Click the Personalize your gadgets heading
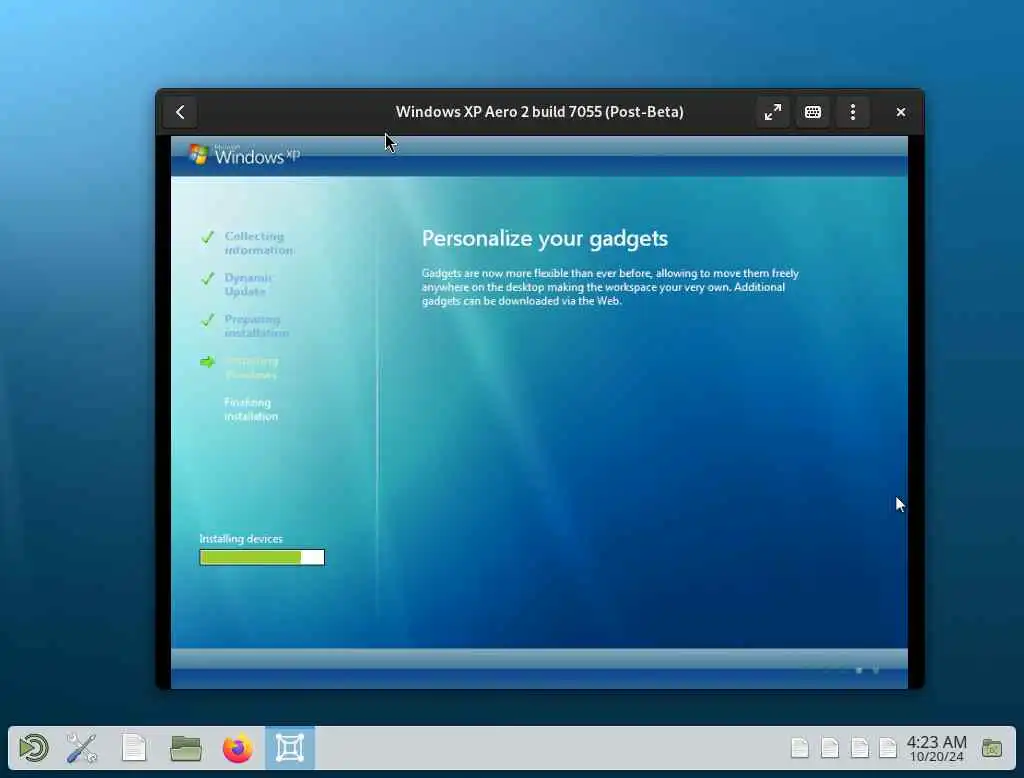The width and height of the screenshot is (1024, 778). tap(545, 238)
